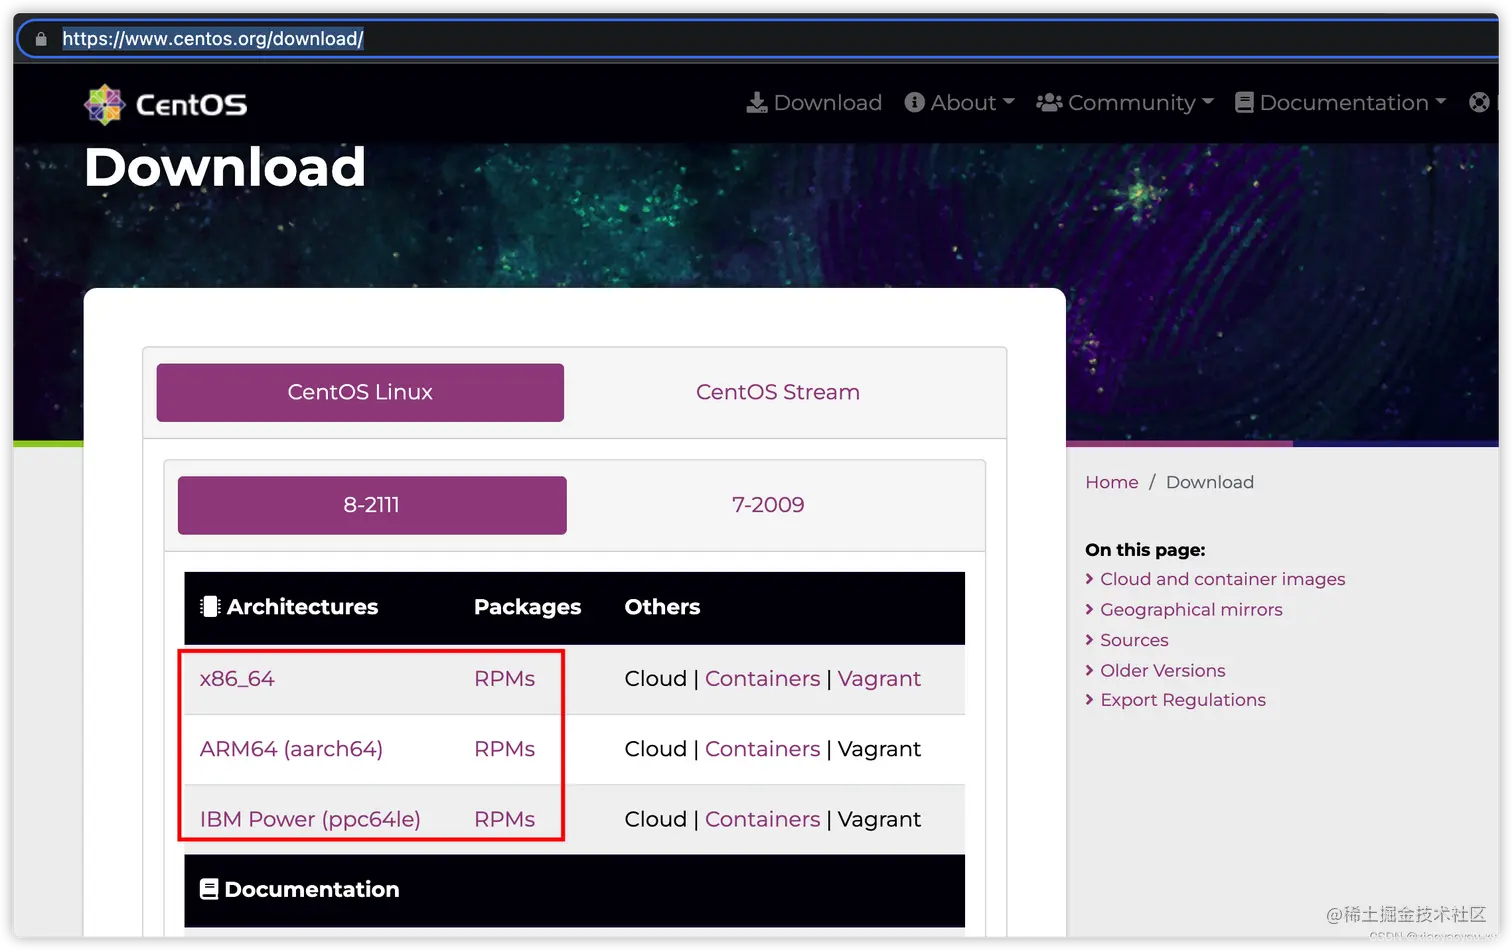The width and height of the screenshot is (1512, 950).
Task: Click the lock icon in address bar
Action: (41, 39)
